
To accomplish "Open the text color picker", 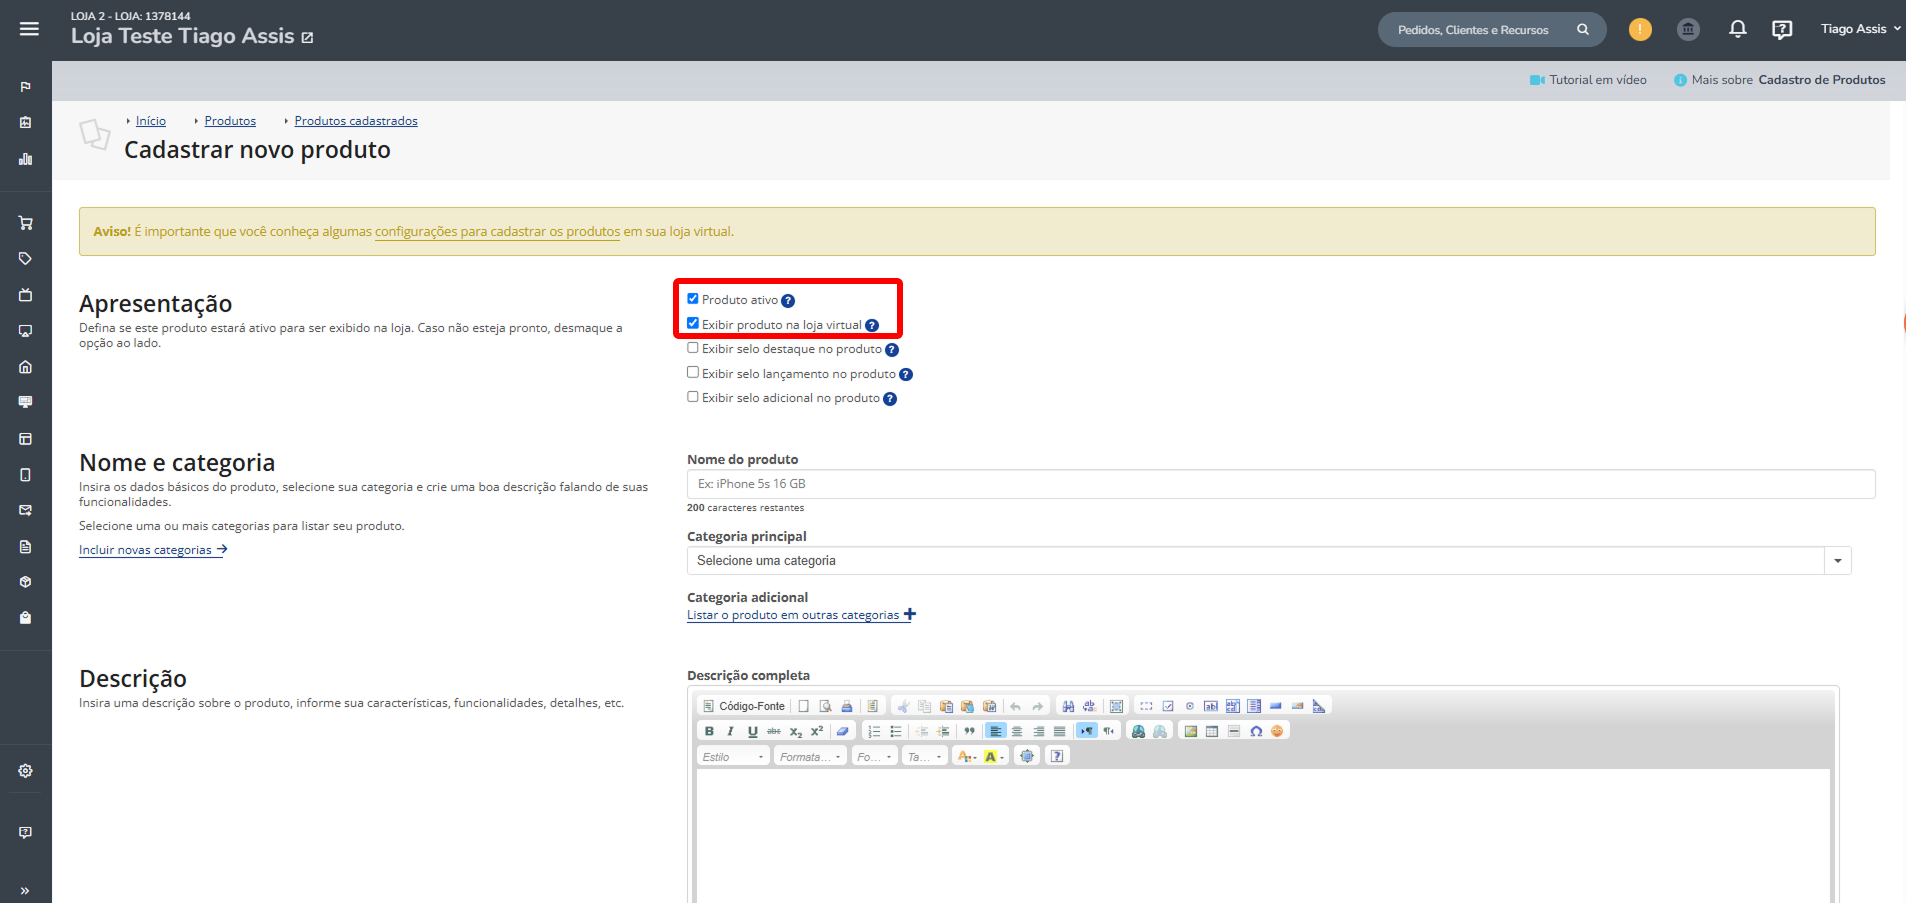I will coord(967,756).
